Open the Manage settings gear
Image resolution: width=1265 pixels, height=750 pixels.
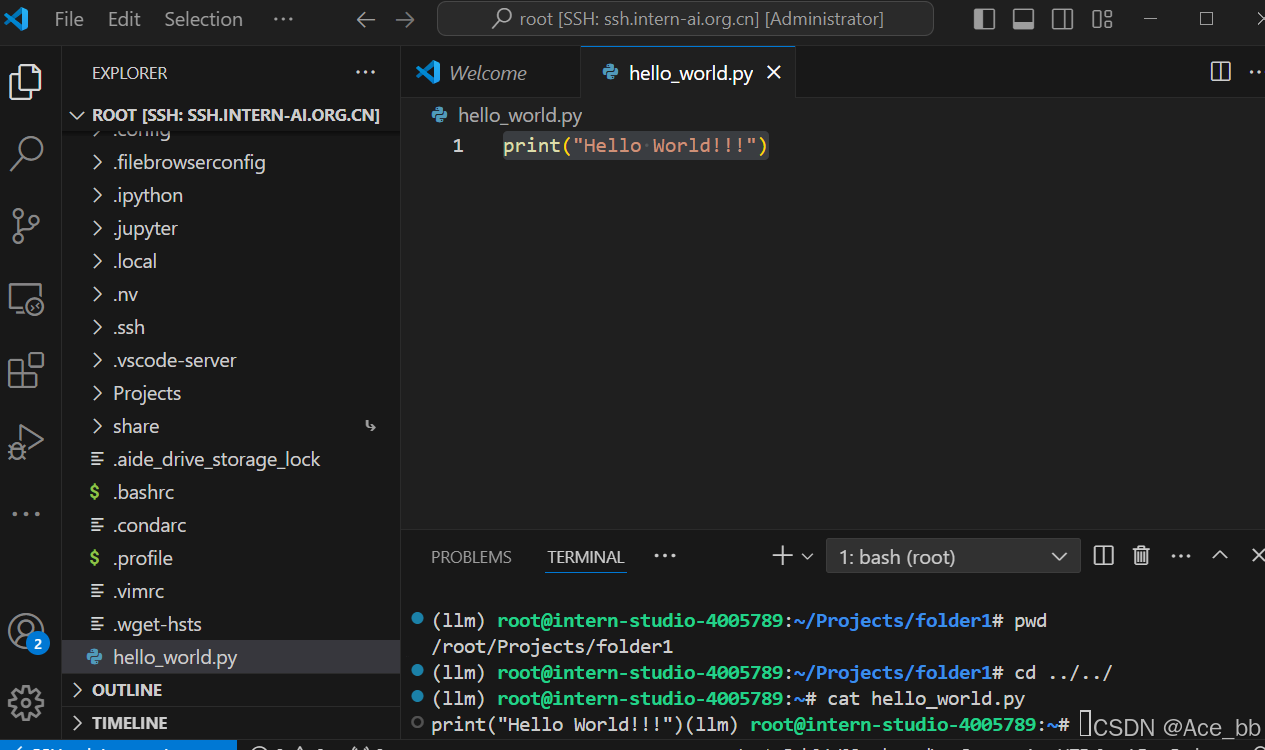click(26, 701)
